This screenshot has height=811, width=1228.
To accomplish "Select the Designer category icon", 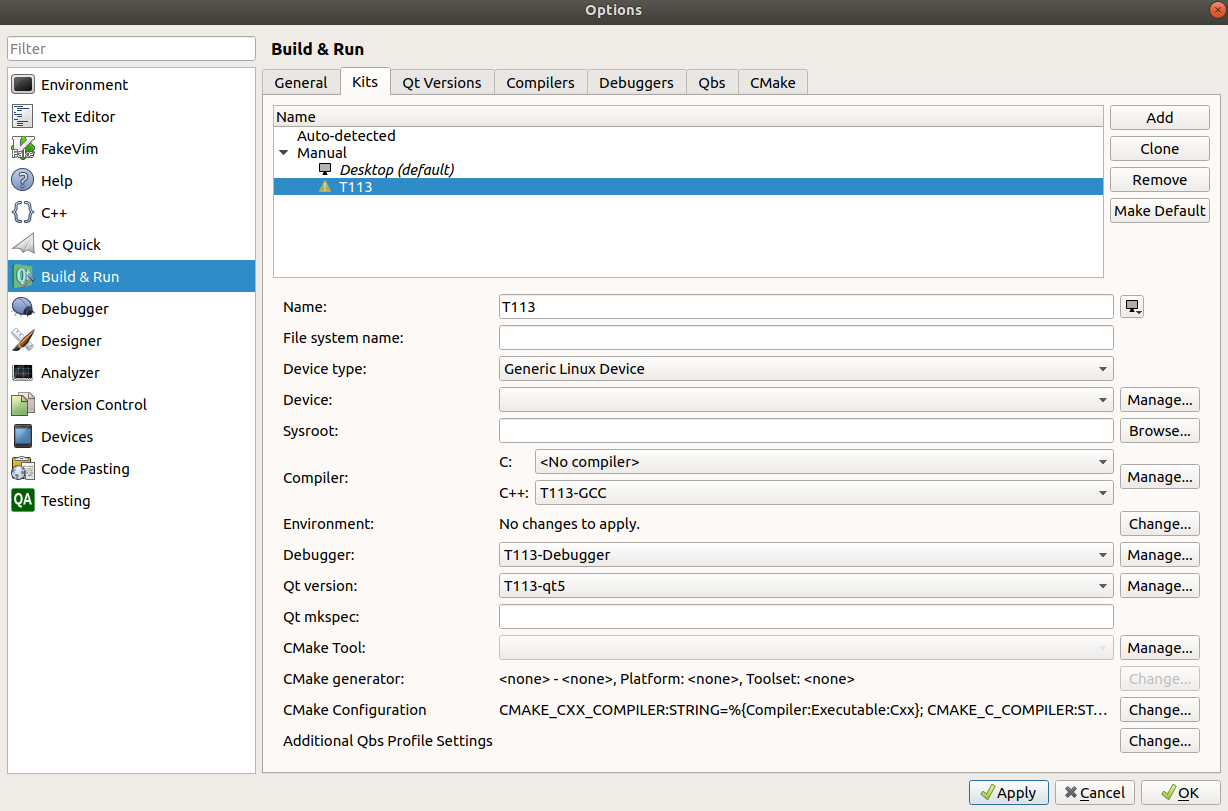I will [x=23, y=341].
